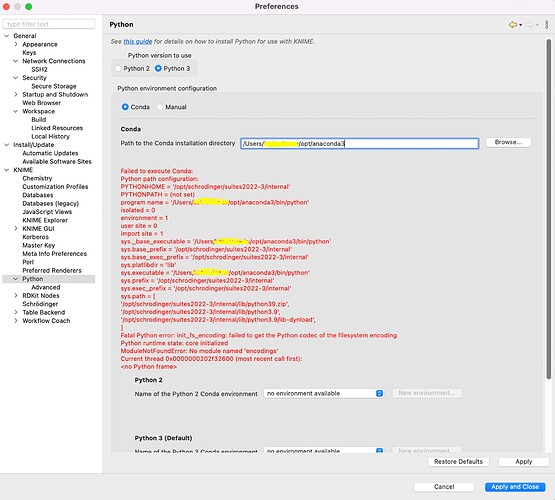This screenshot has width=555, height=500.
Task: Click the type filter text search box
Action: (x=48, y=24)
